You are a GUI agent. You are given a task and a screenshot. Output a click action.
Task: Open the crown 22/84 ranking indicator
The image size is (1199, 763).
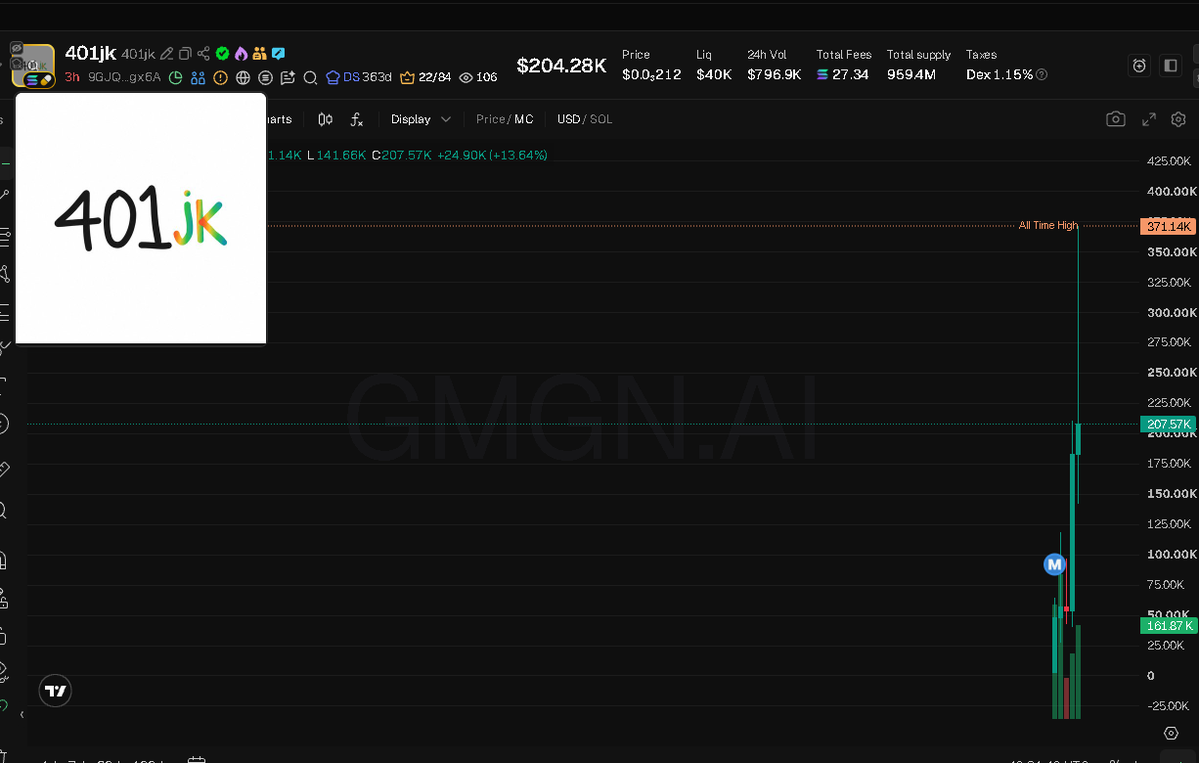pyautogui.click(x=425, y=77)
